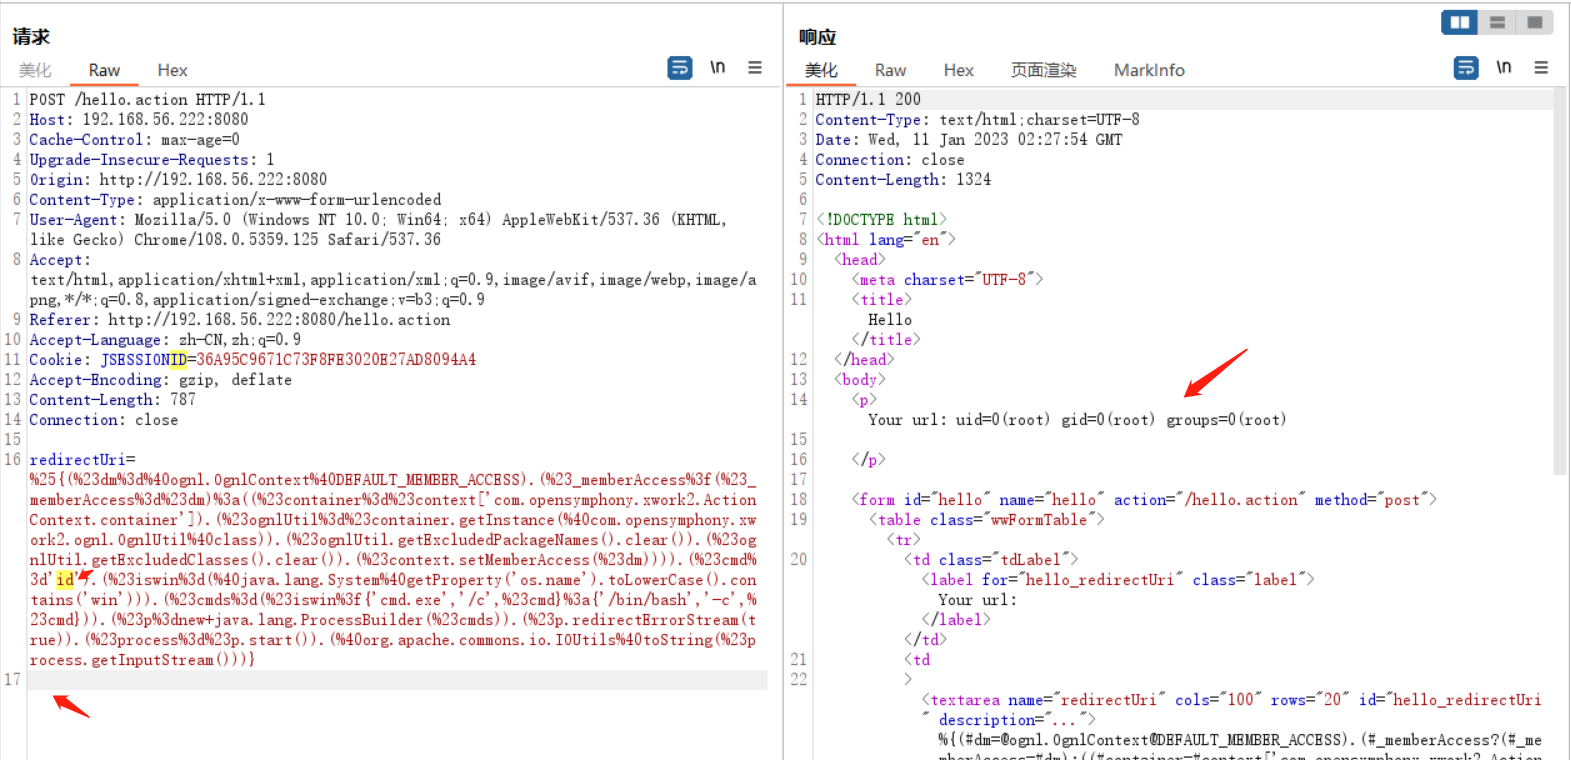
Task: Toggle word wrap icon in request panel
Action: click(x=679, y=68)
